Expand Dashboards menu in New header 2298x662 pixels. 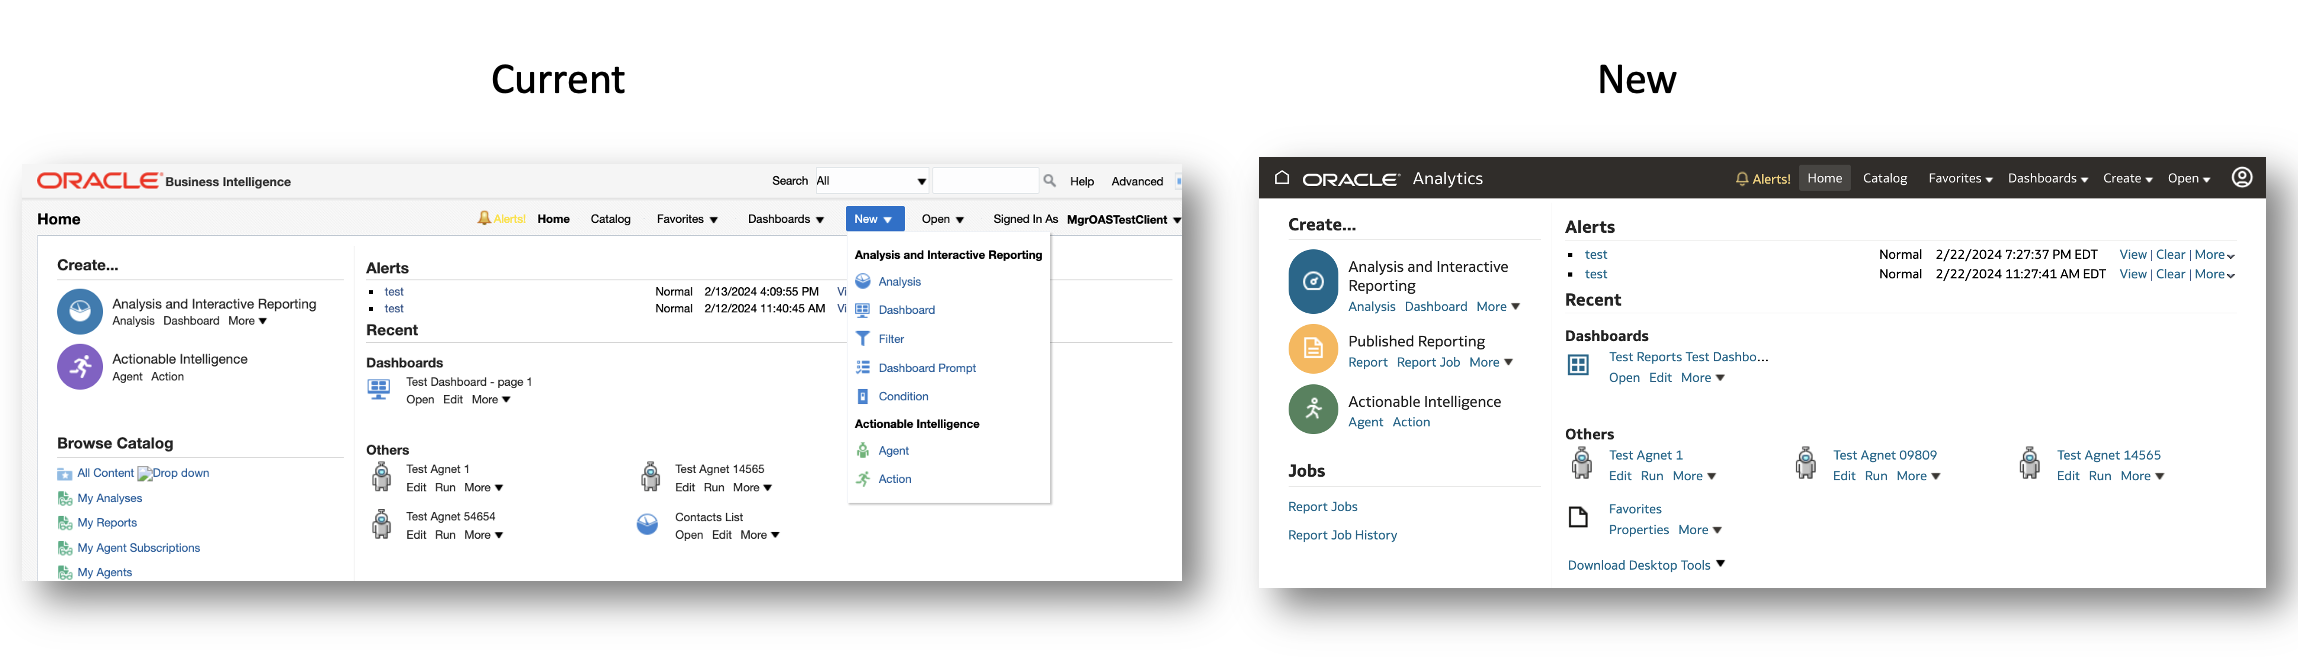tap(2048, 178)
